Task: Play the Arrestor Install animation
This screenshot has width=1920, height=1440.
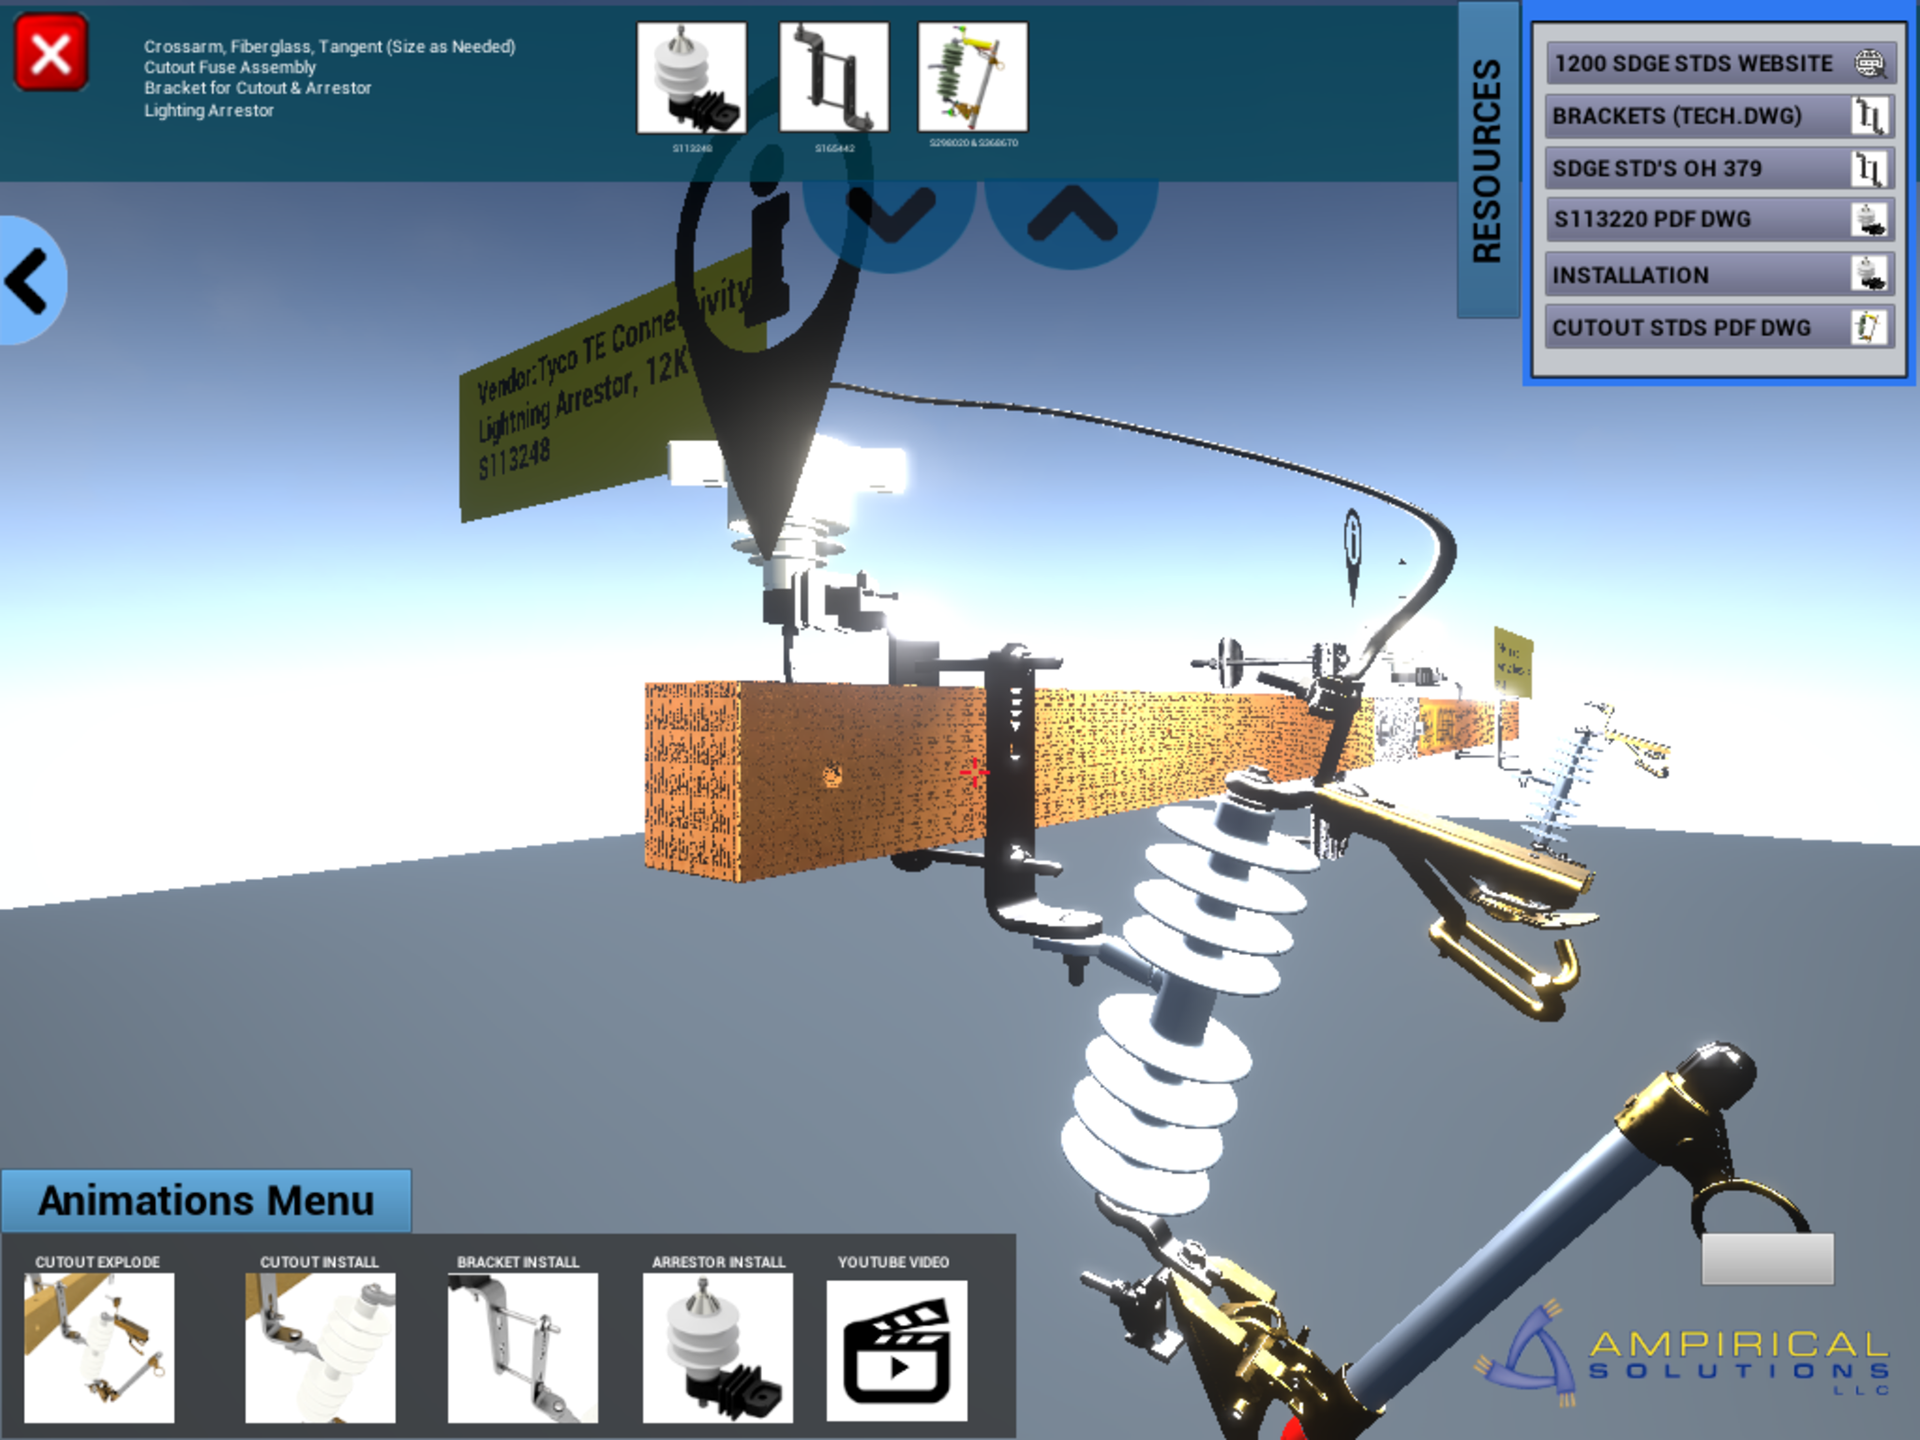Action: [x=717, y=1346]
